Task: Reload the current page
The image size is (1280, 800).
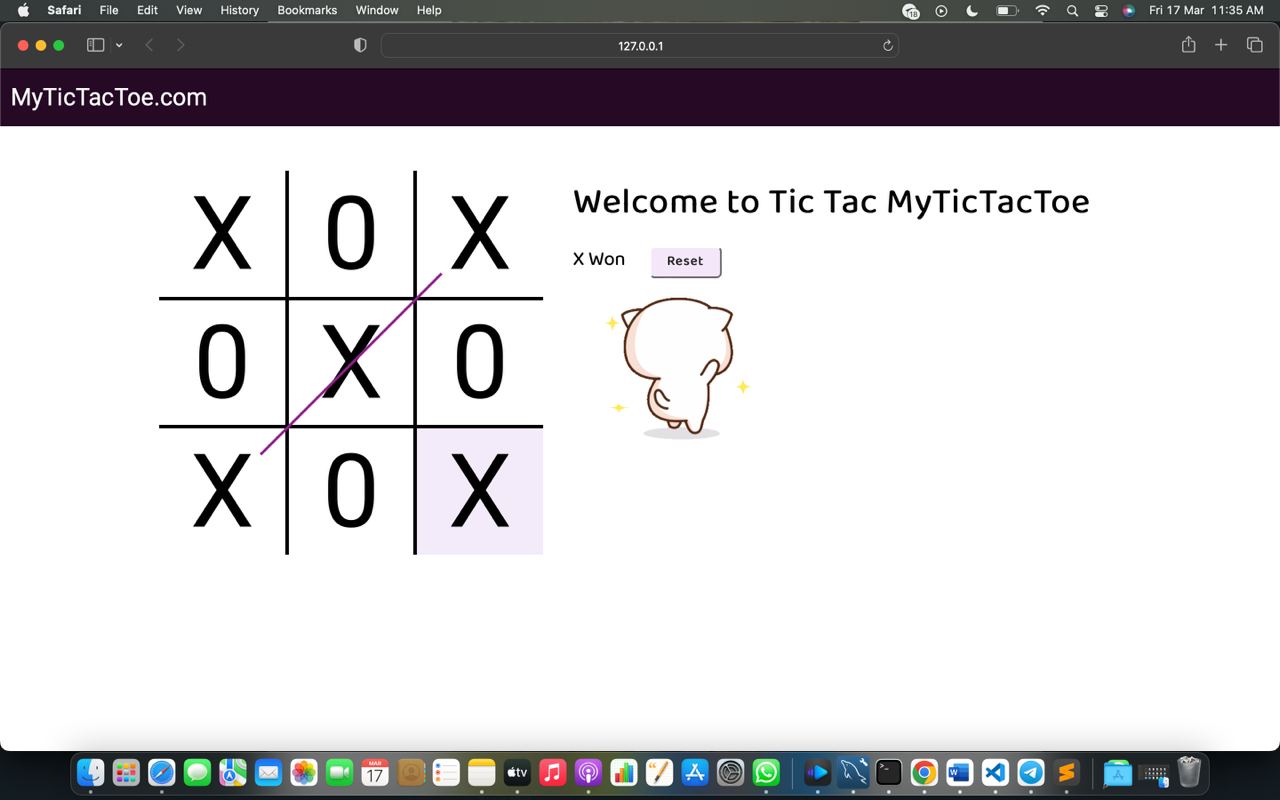Action: pyautogui.click(x=887, y=45)
